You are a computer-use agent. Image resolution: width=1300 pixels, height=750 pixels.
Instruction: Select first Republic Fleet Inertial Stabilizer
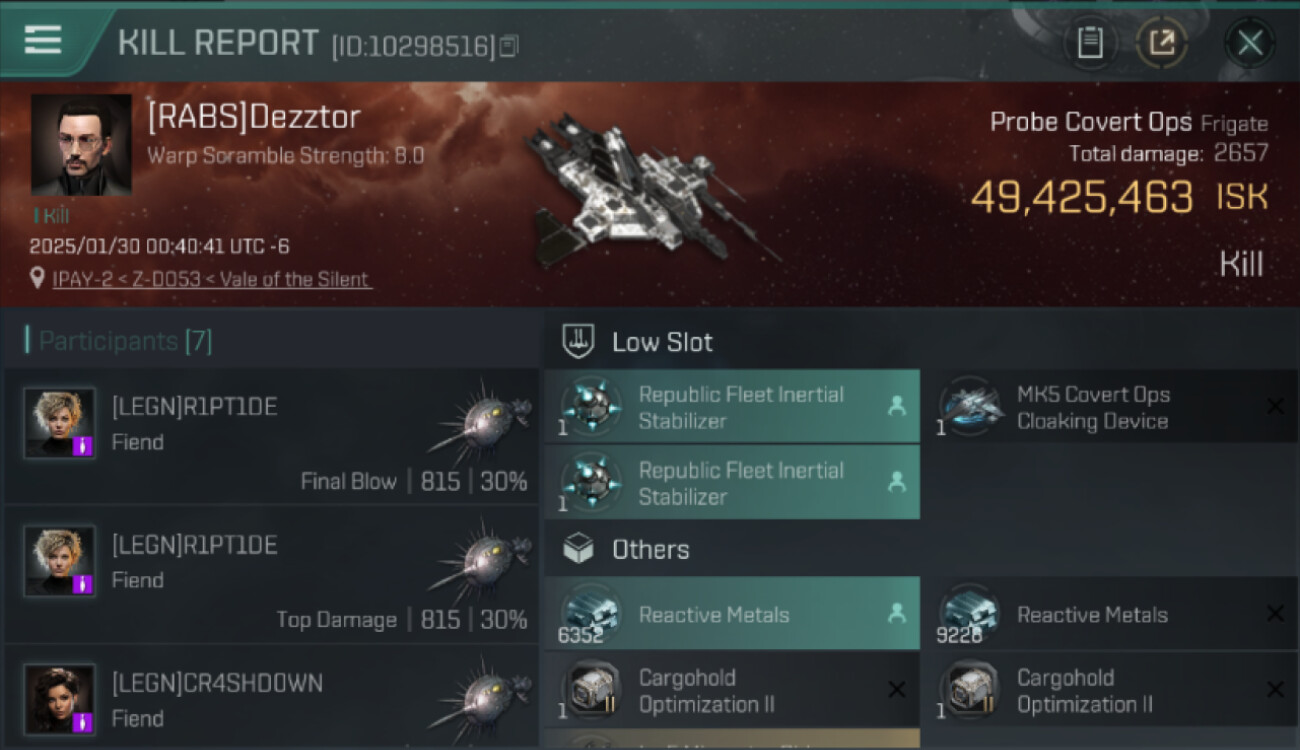[732, 406]
